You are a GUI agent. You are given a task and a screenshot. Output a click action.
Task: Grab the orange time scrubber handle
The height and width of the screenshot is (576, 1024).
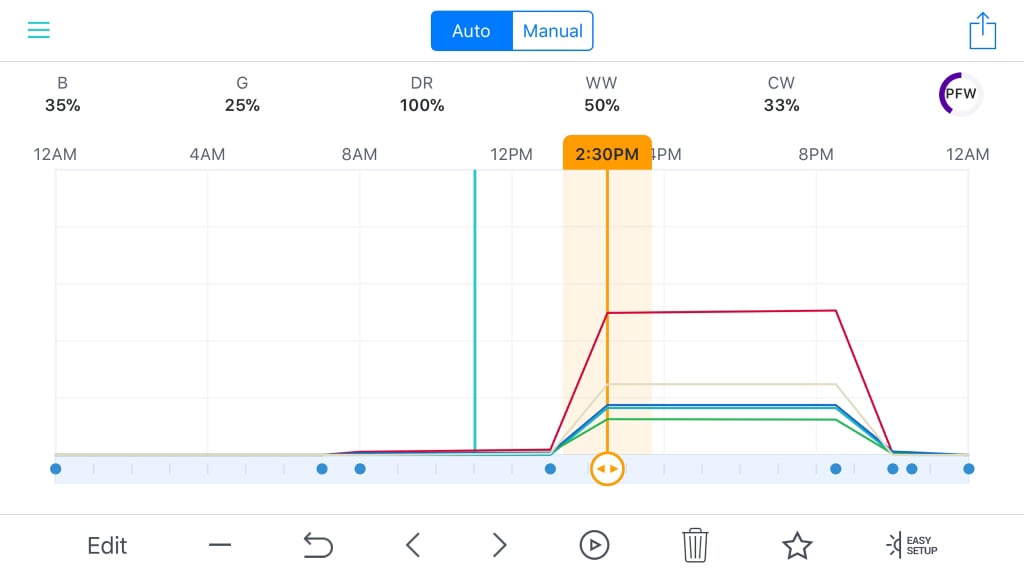[x=607, y=468]
